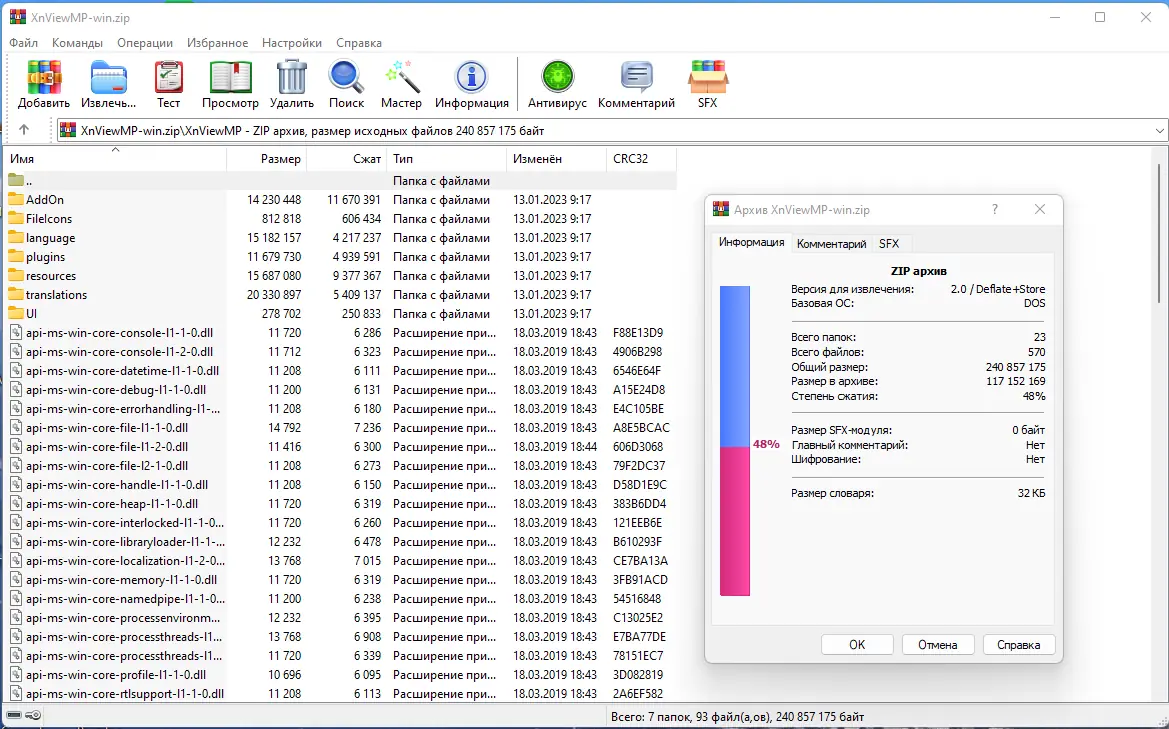The image size is (1169, 729).
Task: Click the key icon in status bar
Action: click(x=34, y=716)
